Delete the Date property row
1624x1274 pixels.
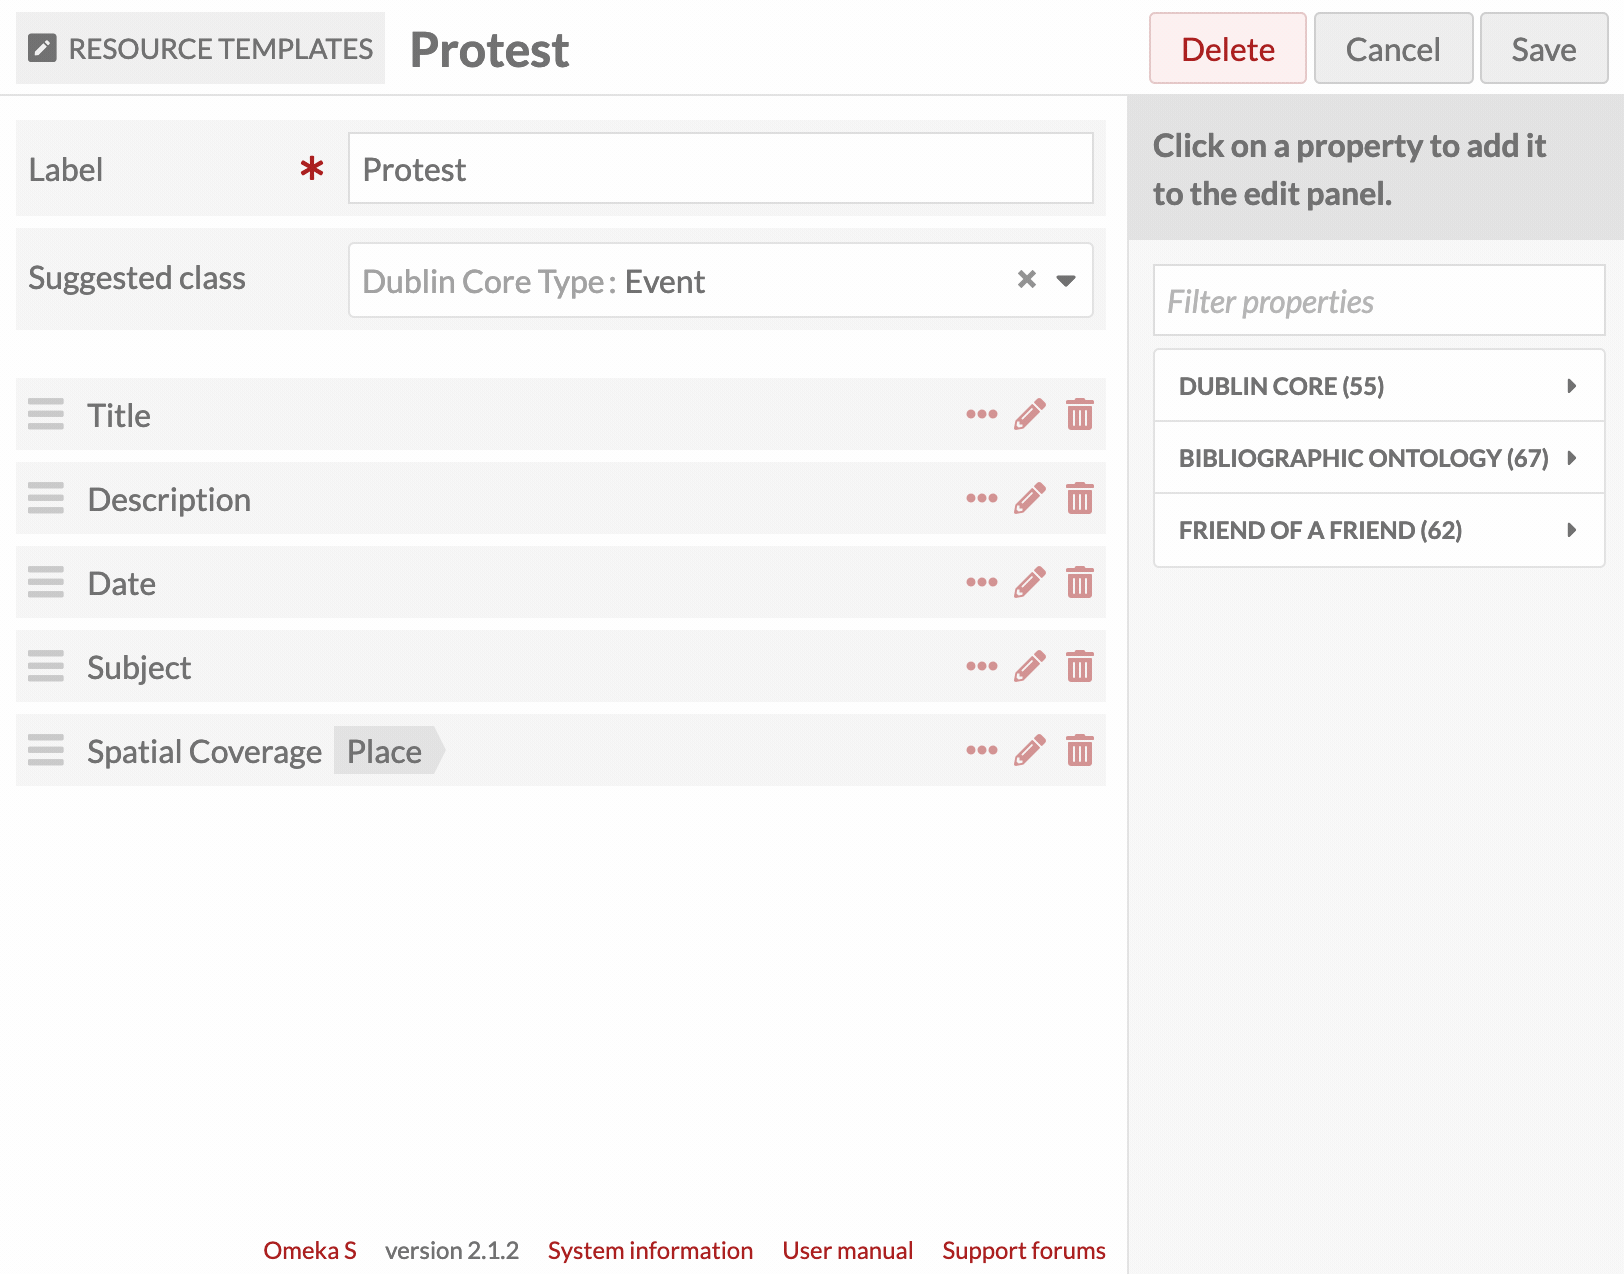tap(1080, 582)
